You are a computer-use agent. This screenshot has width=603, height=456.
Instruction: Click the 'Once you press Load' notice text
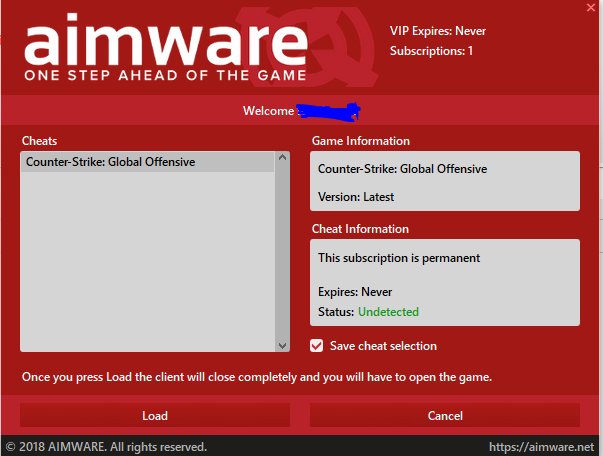[257, 377]
